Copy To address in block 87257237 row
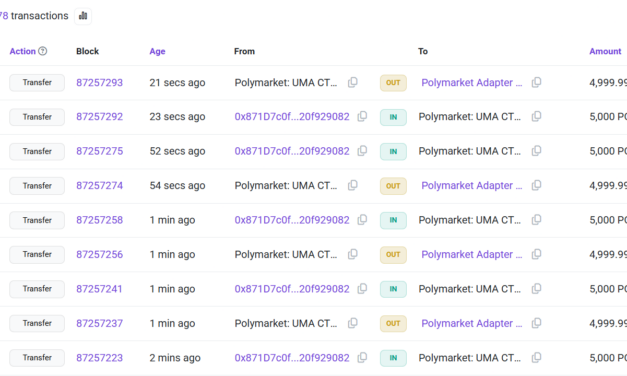The image size is (627, 376). [536, 323]
